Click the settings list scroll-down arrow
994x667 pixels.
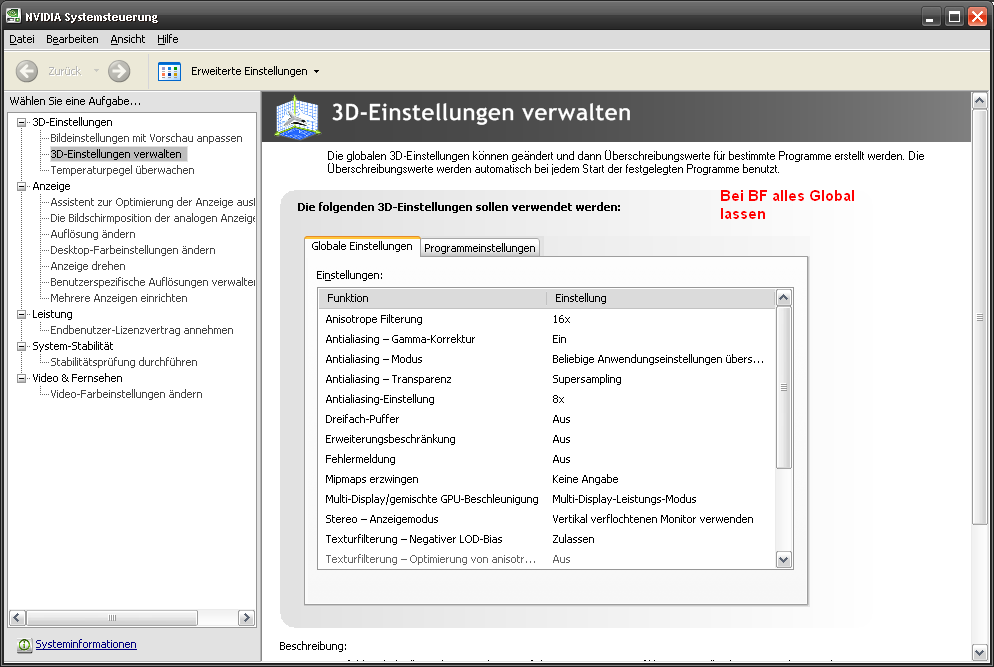(x=784, y=559)
